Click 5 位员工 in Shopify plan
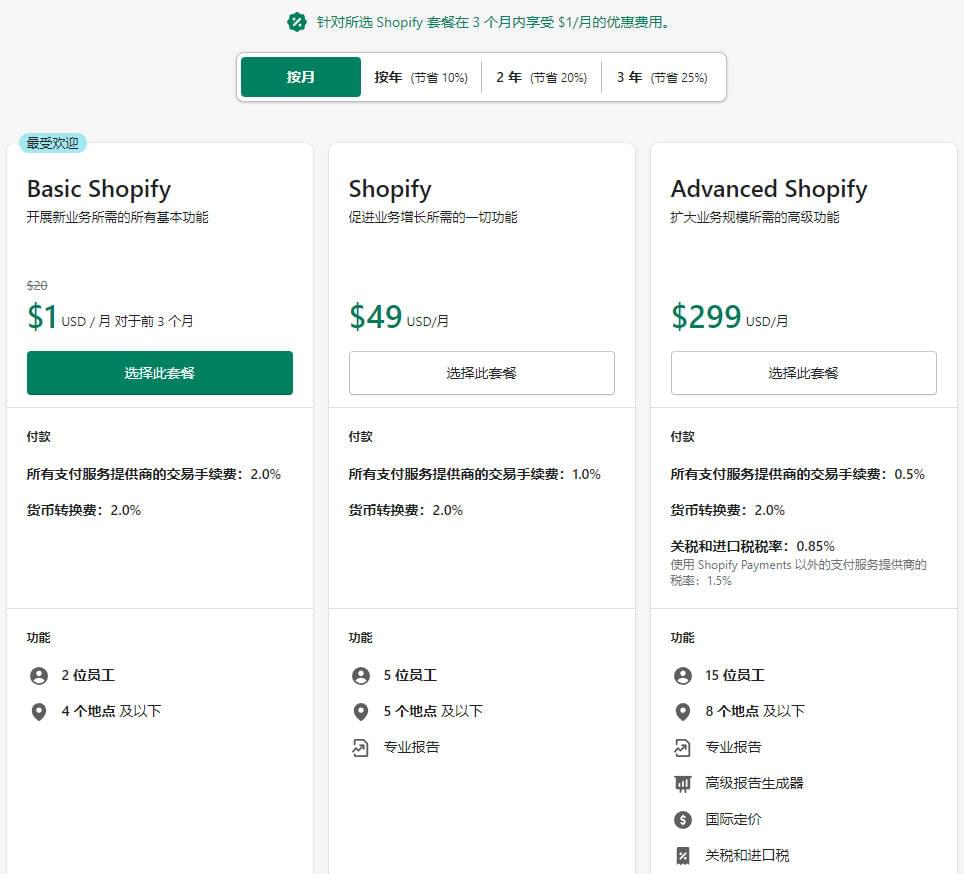 (x=410, y=675)
